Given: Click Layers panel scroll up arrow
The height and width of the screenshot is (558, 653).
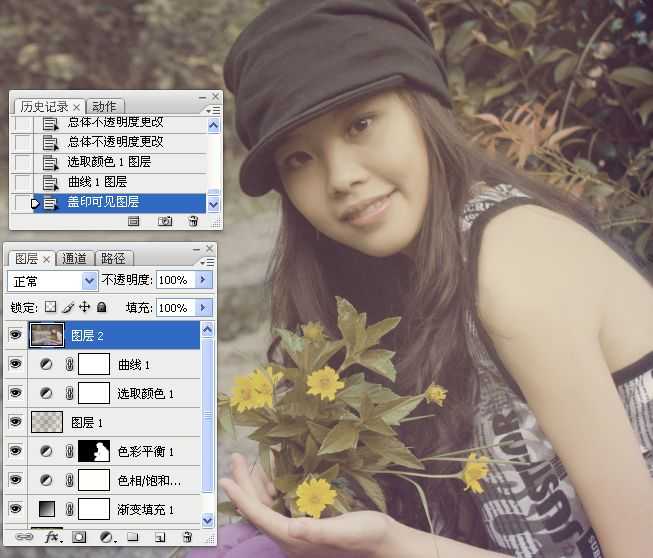Looking at the screenshot, I should click(x=207, y=330).
